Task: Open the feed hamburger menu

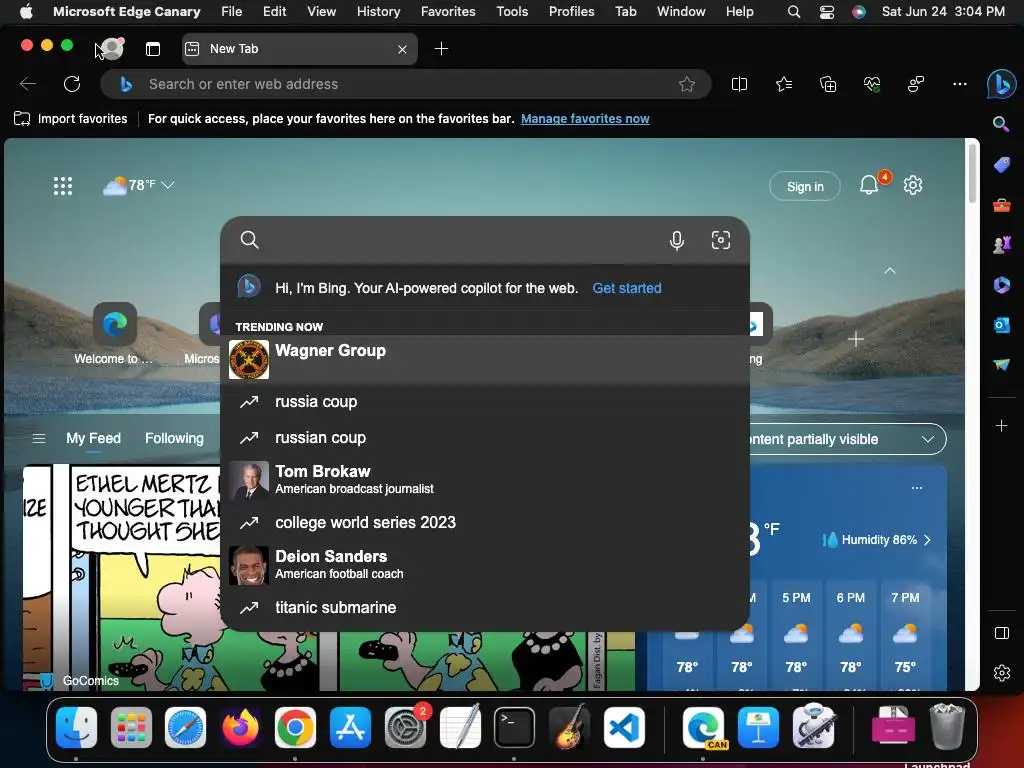Action: 39,438
